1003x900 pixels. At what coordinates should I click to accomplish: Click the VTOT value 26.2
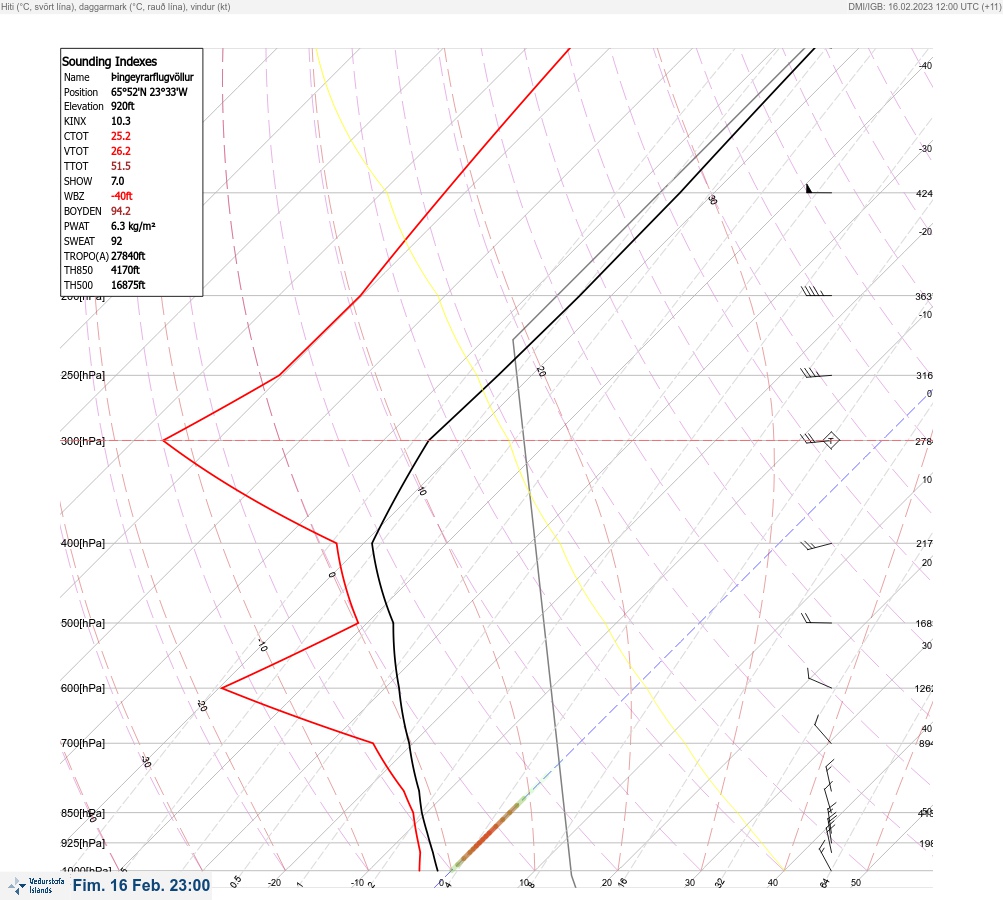tap(121, 151)
